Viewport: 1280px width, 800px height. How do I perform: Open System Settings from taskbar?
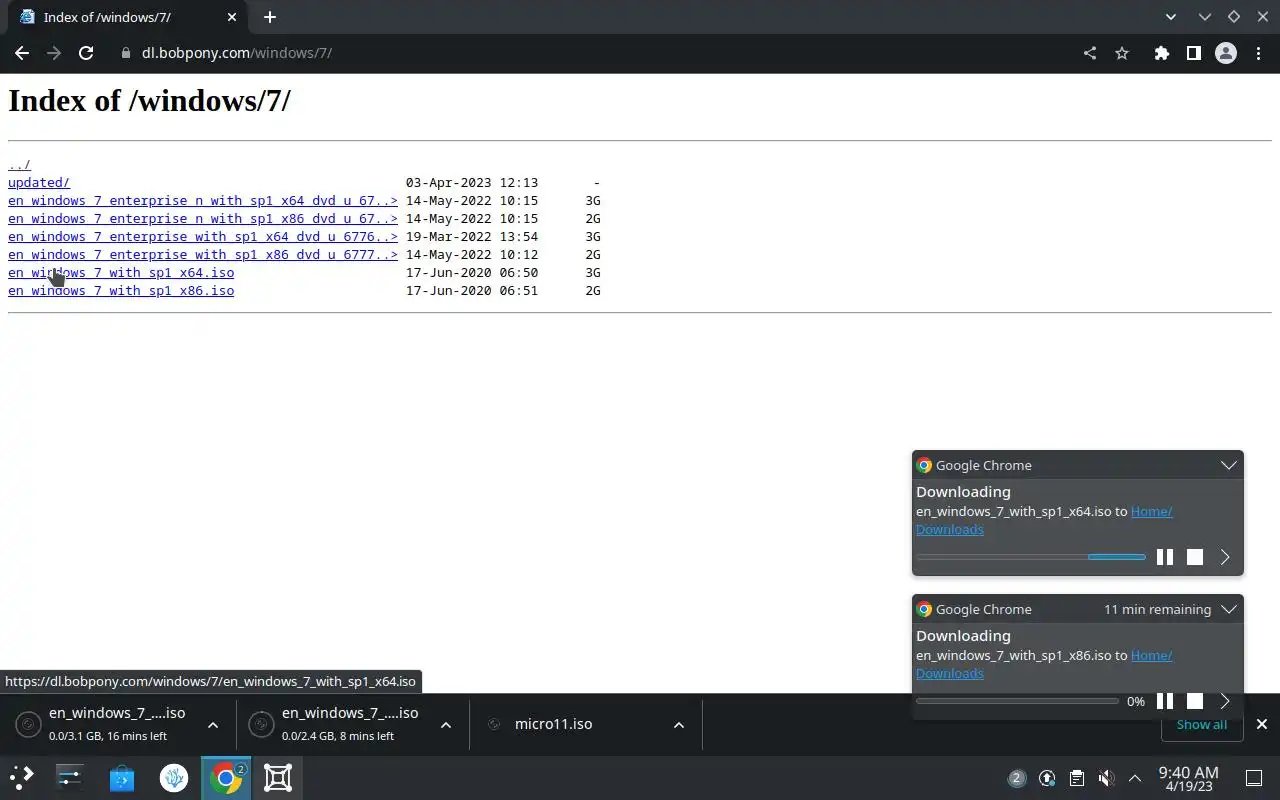tap(70, 777)
